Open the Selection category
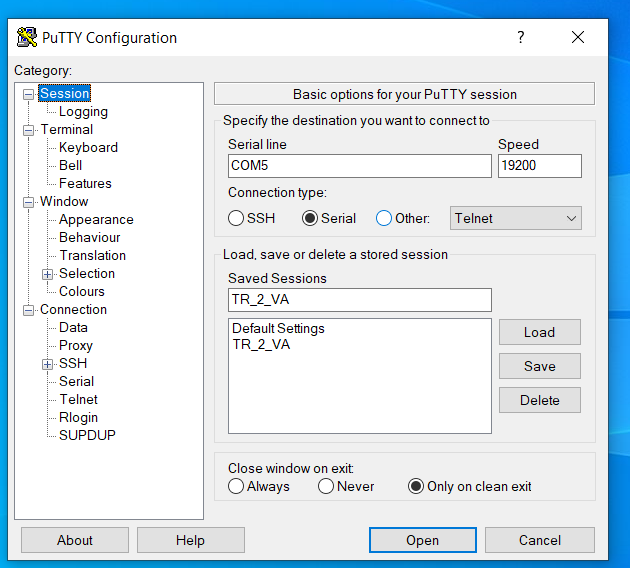The width and height of the screenshot is (630, 568). (x=87, y=273)
